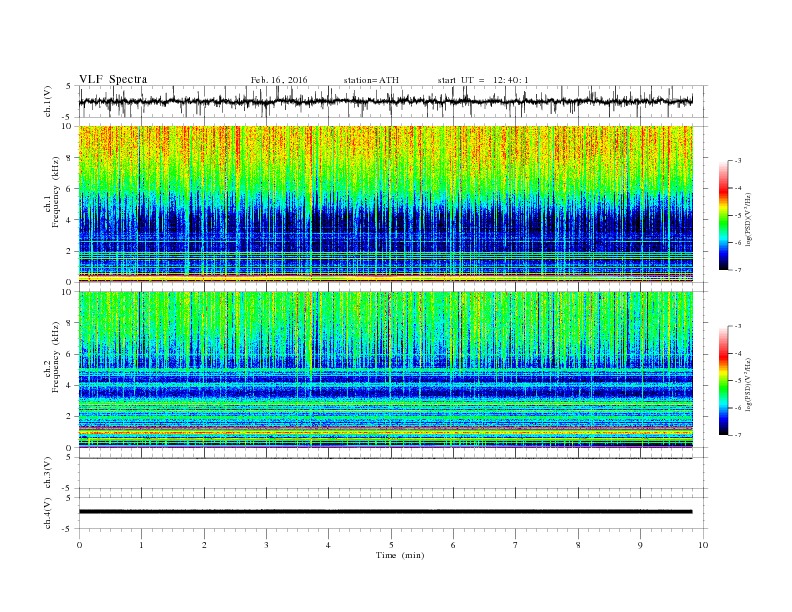Click the "5" volt tick of the ch.1 waveform
Viewport: 792px width, 612px height.
pyautogui.click(x=69, y=86)
